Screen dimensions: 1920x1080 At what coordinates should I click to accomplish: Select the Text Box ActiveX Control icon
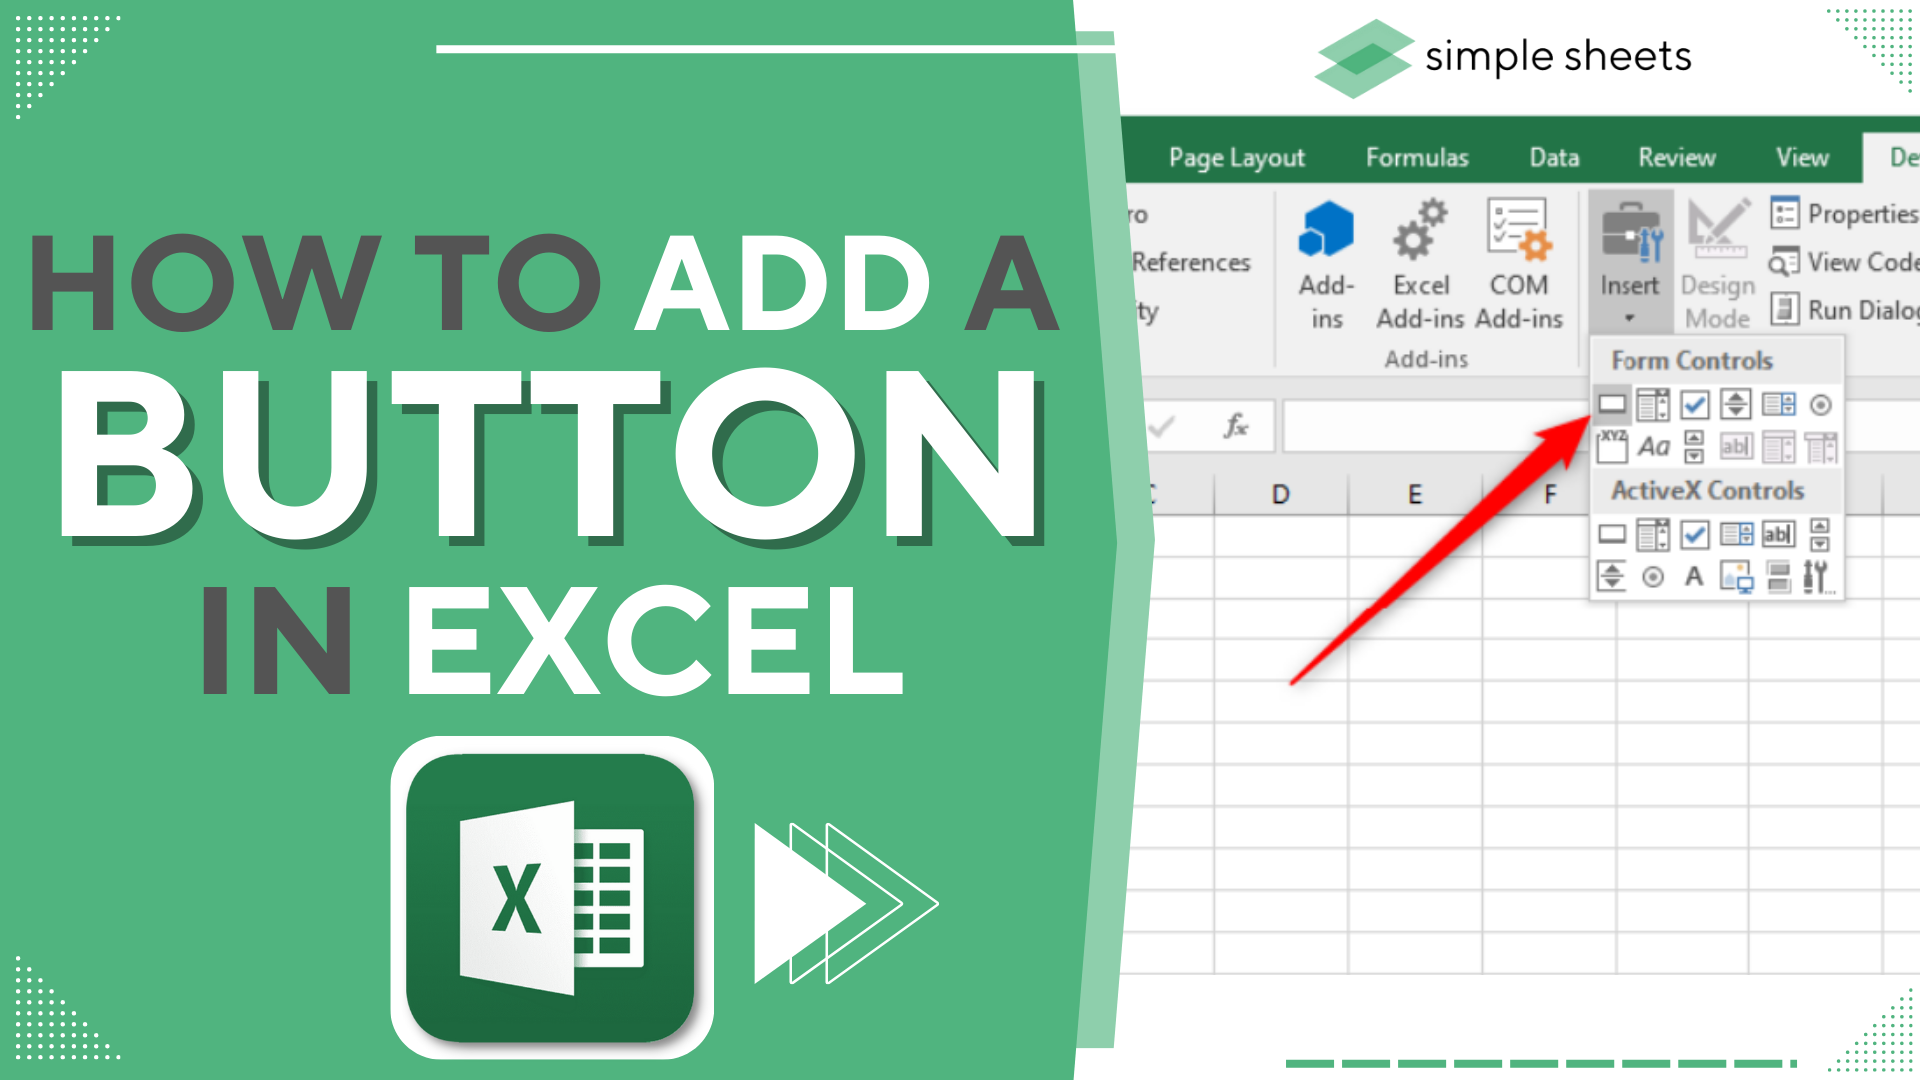pos(1771,535)
